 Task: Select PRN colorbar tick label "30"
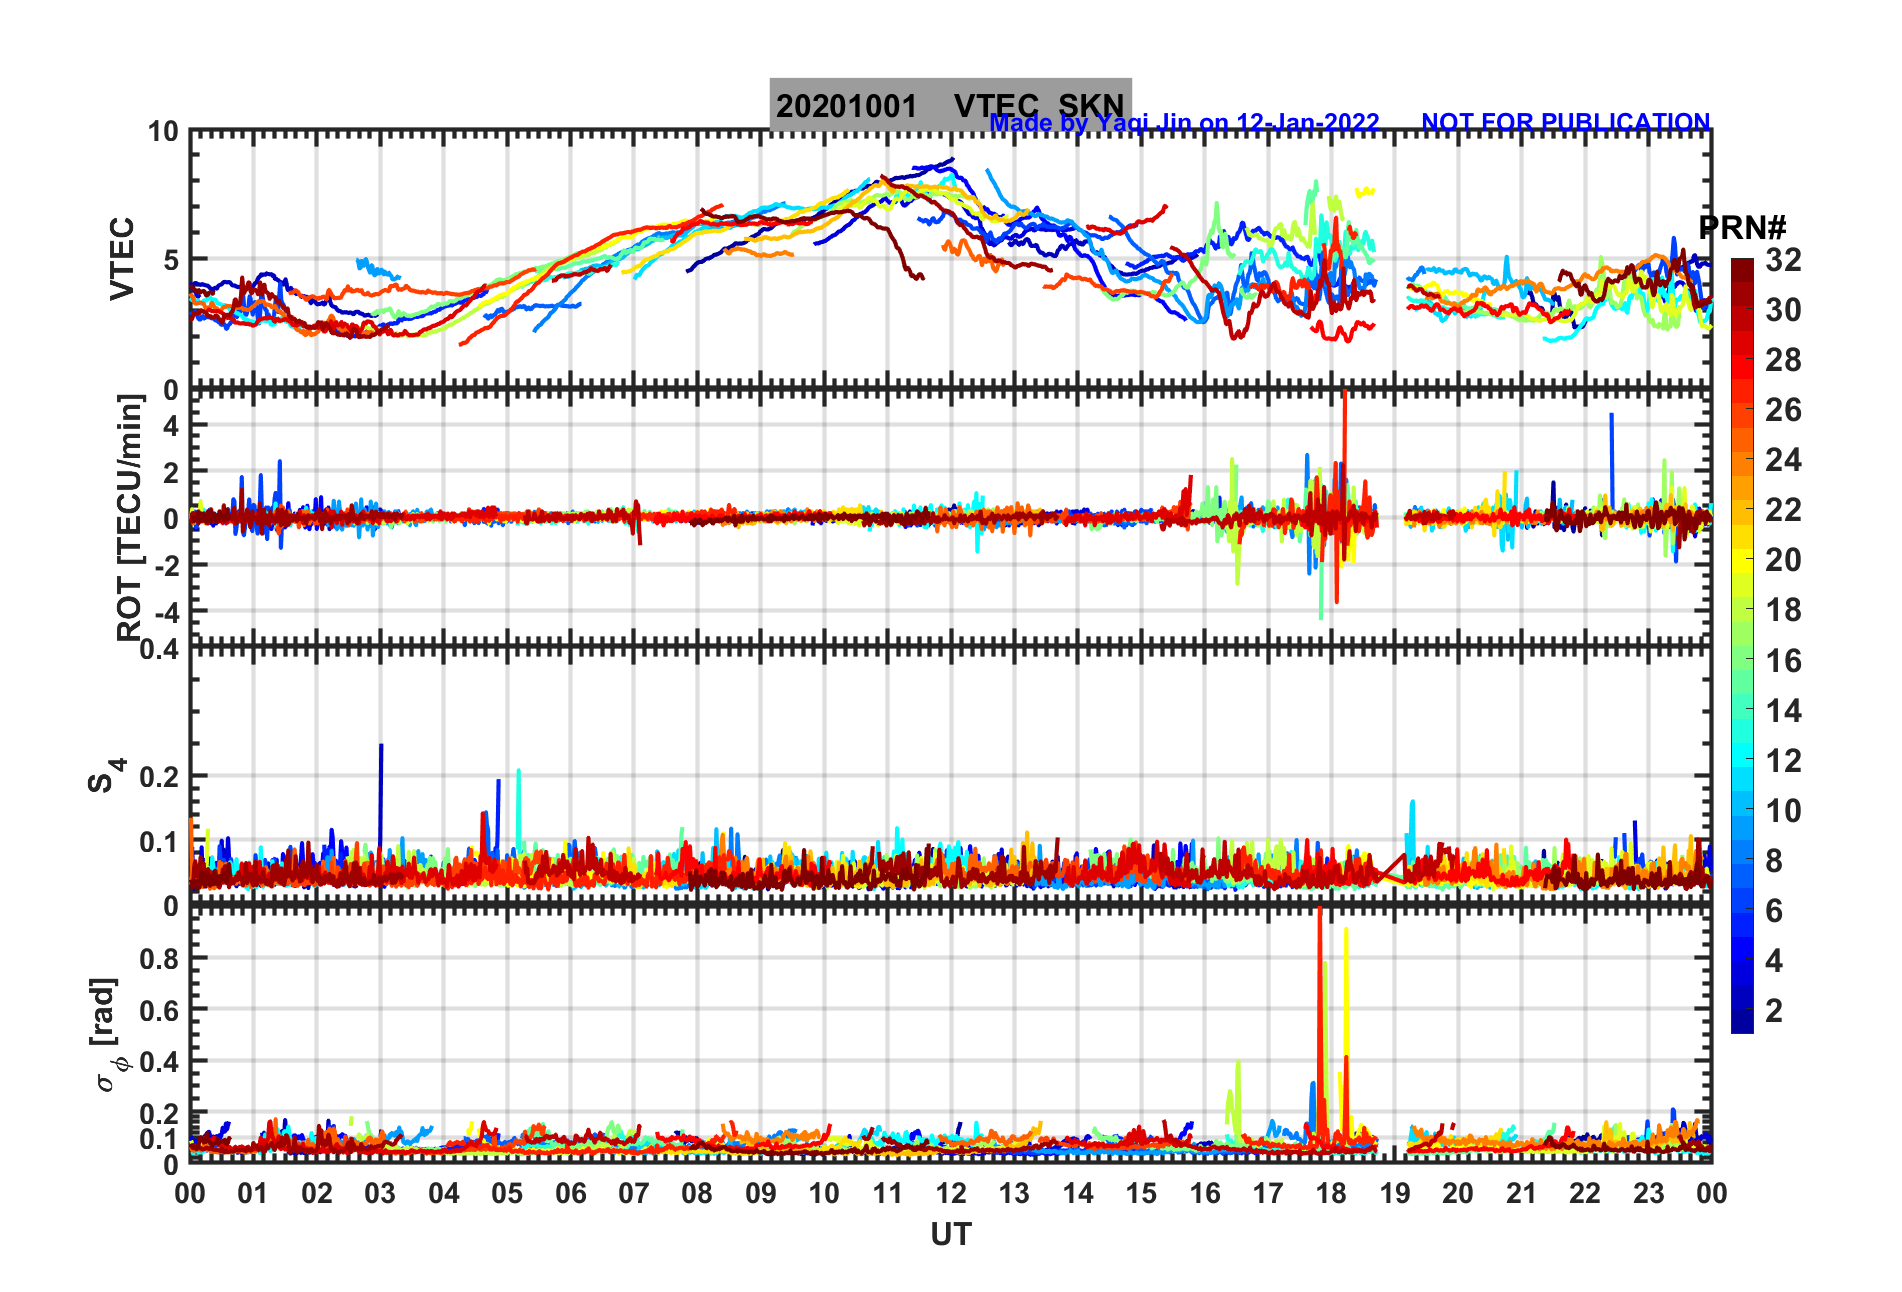point(1783,310)
